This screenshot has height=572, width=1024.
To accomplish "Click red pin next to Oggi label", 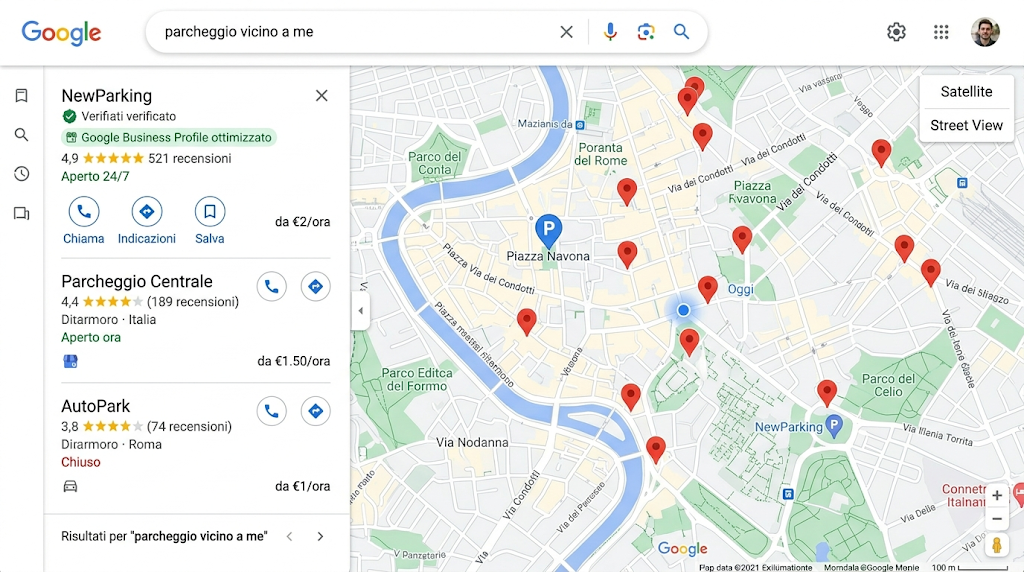I will 707,288.
